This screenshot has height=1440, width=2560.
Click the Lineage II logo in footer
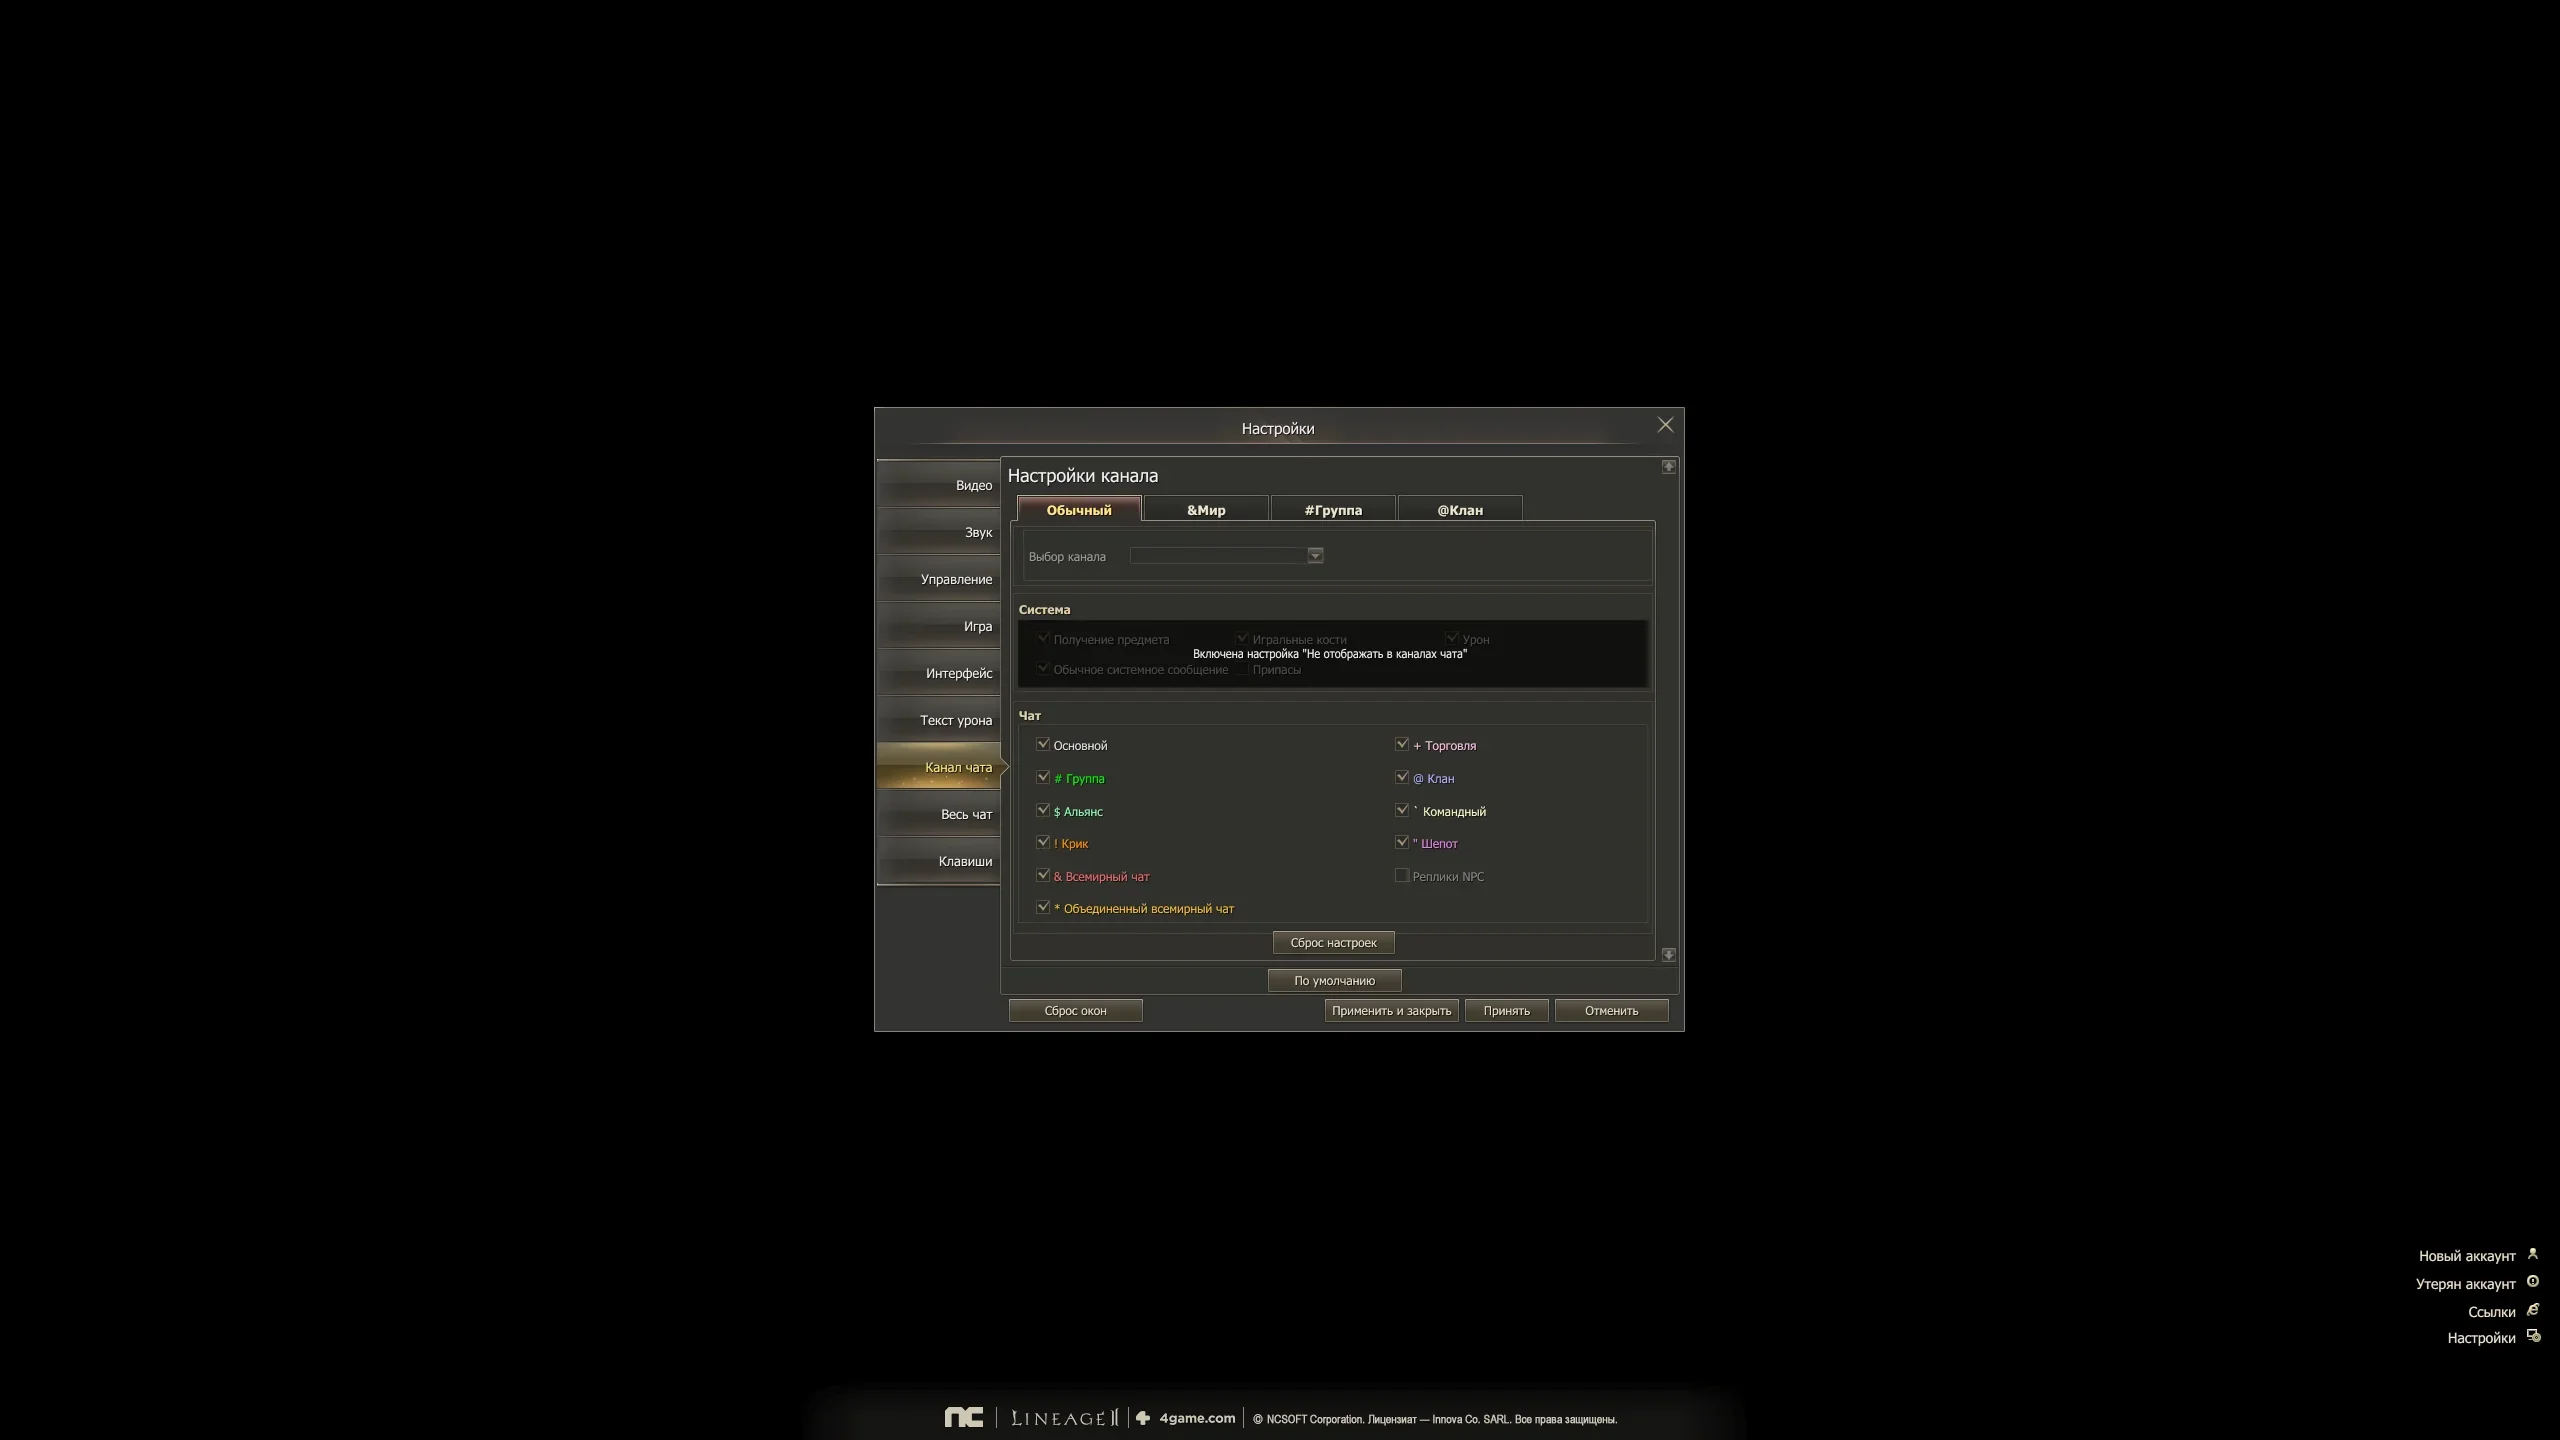point(1064,1418)
